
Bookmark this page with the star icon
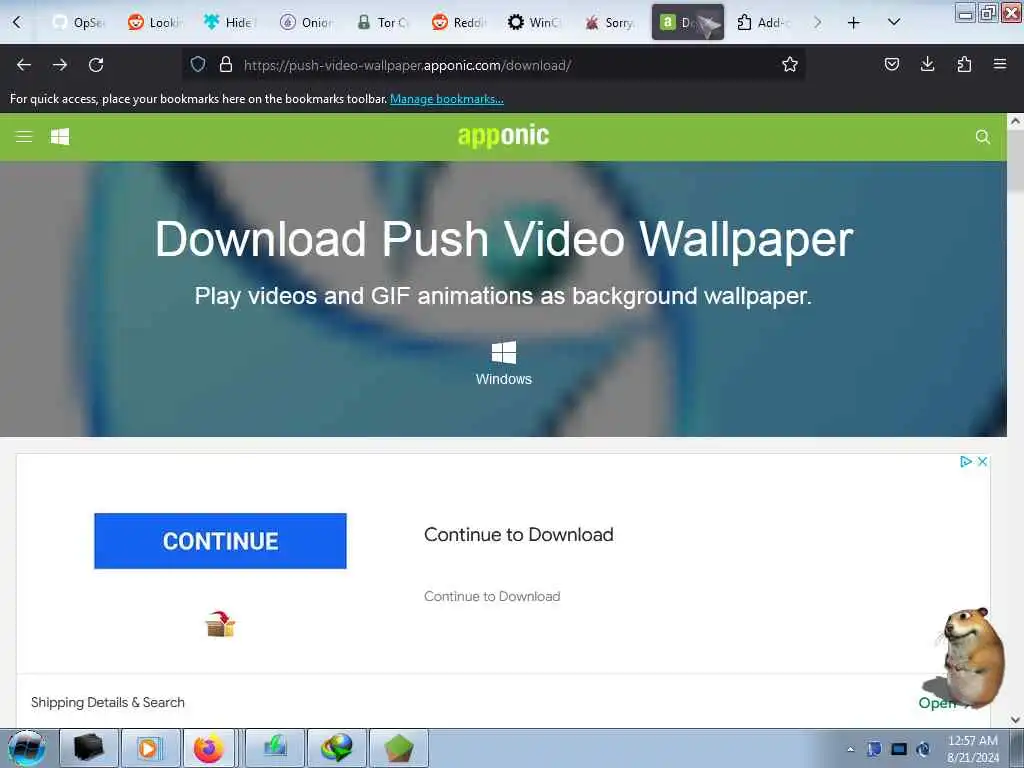790,64
